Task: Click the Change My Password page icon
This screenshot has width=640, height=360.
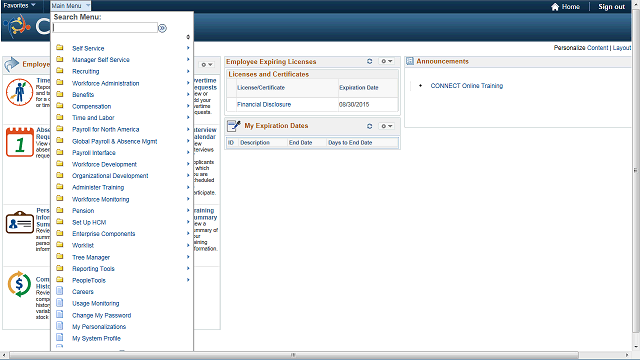Action: pyautogui.click(x=60, y=315)
